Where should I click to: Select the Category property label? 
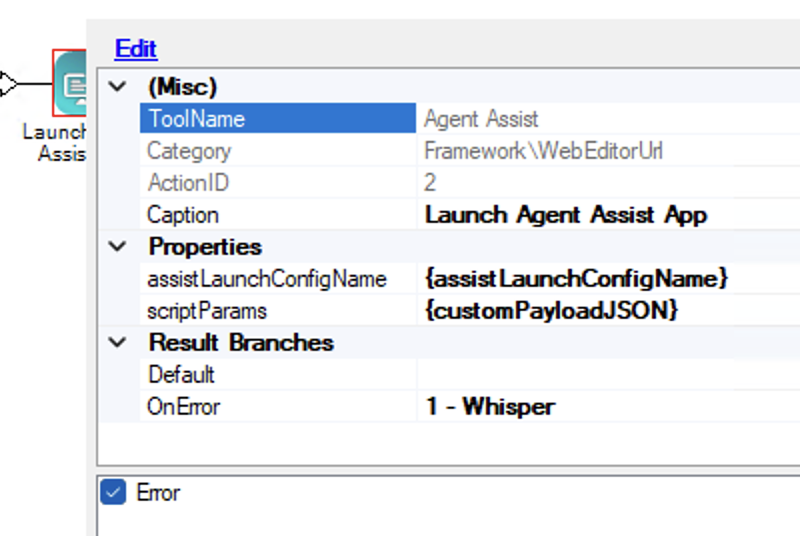[189, 151]
